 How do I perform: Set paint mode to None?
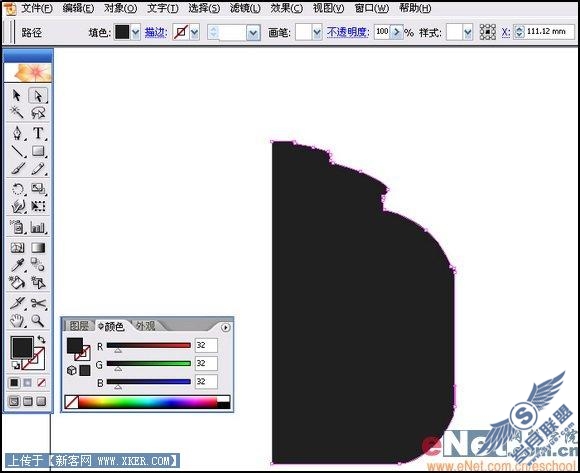point(41,382)
